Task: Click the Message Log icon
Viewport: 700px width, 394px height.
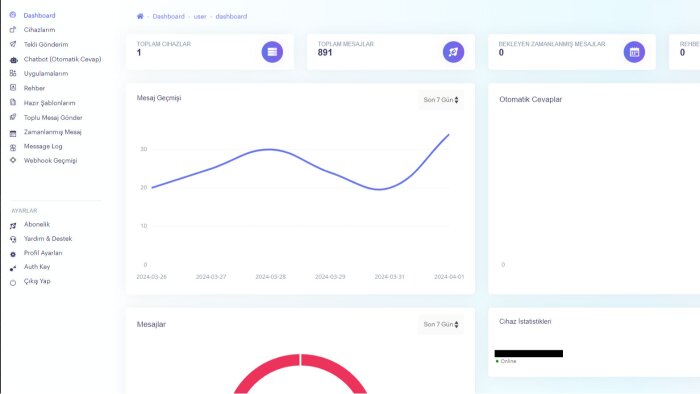Action: (12, 147)
